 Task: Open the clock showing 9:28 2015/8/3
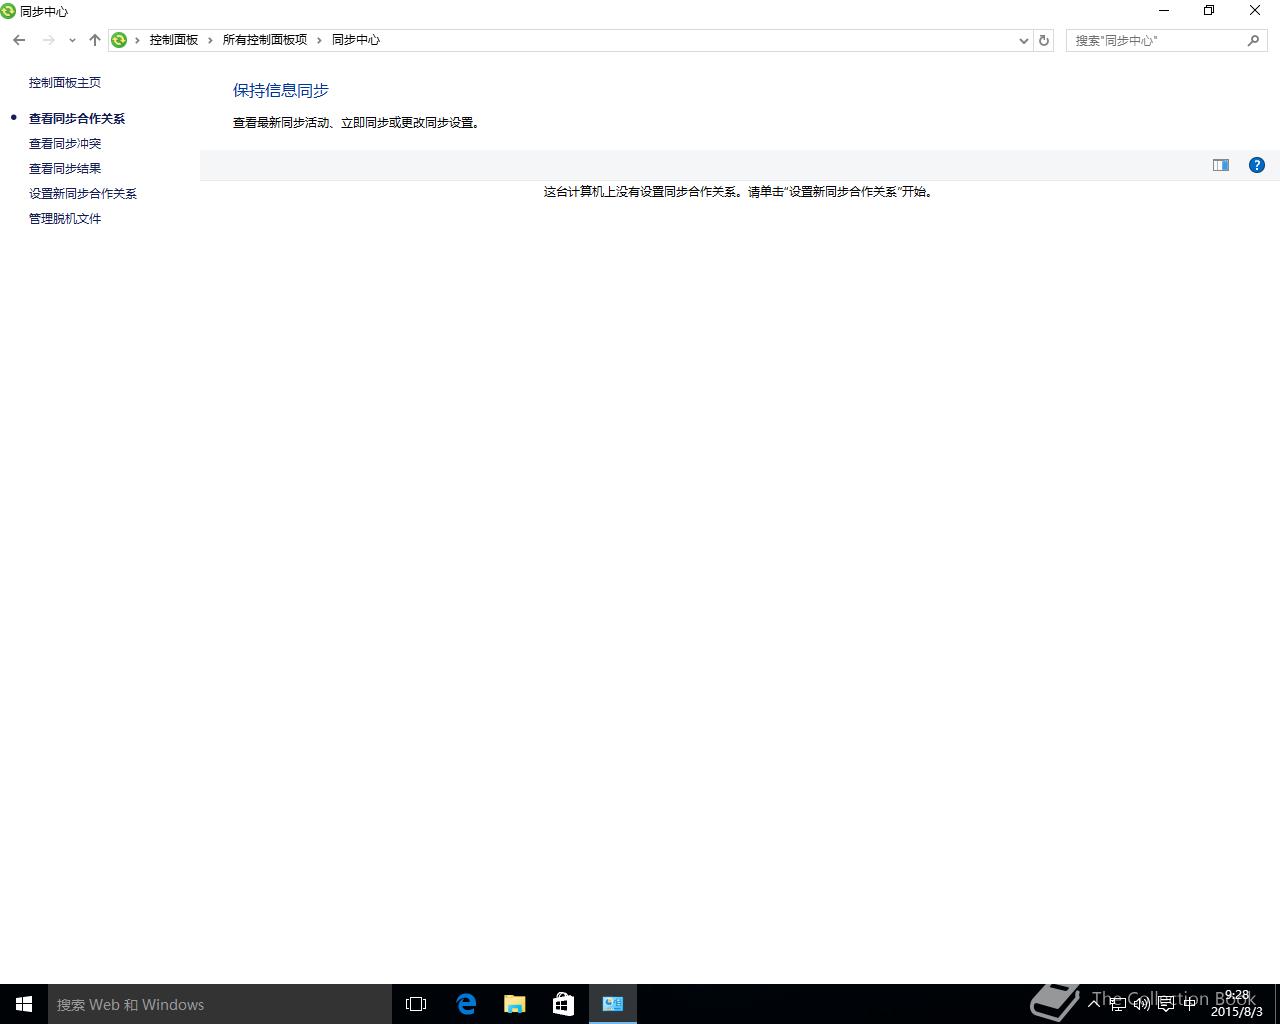pos(1237,1003)
